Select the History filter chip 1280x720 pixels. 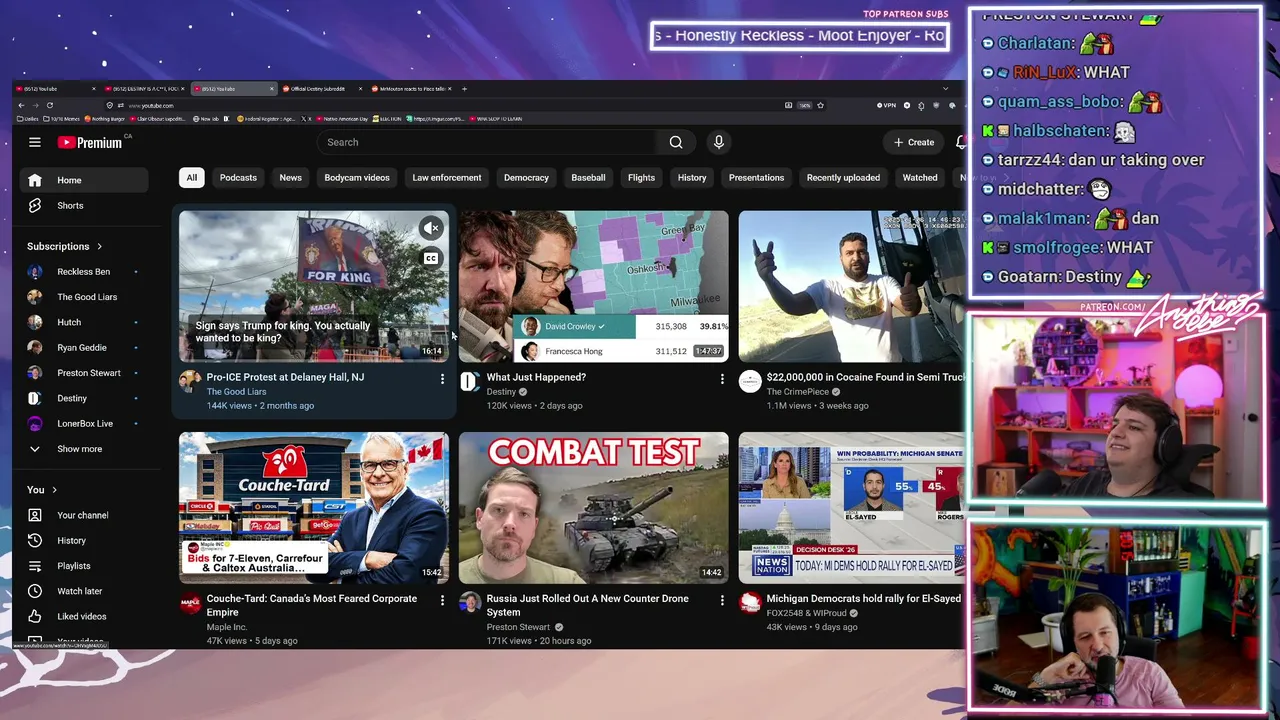692,178
